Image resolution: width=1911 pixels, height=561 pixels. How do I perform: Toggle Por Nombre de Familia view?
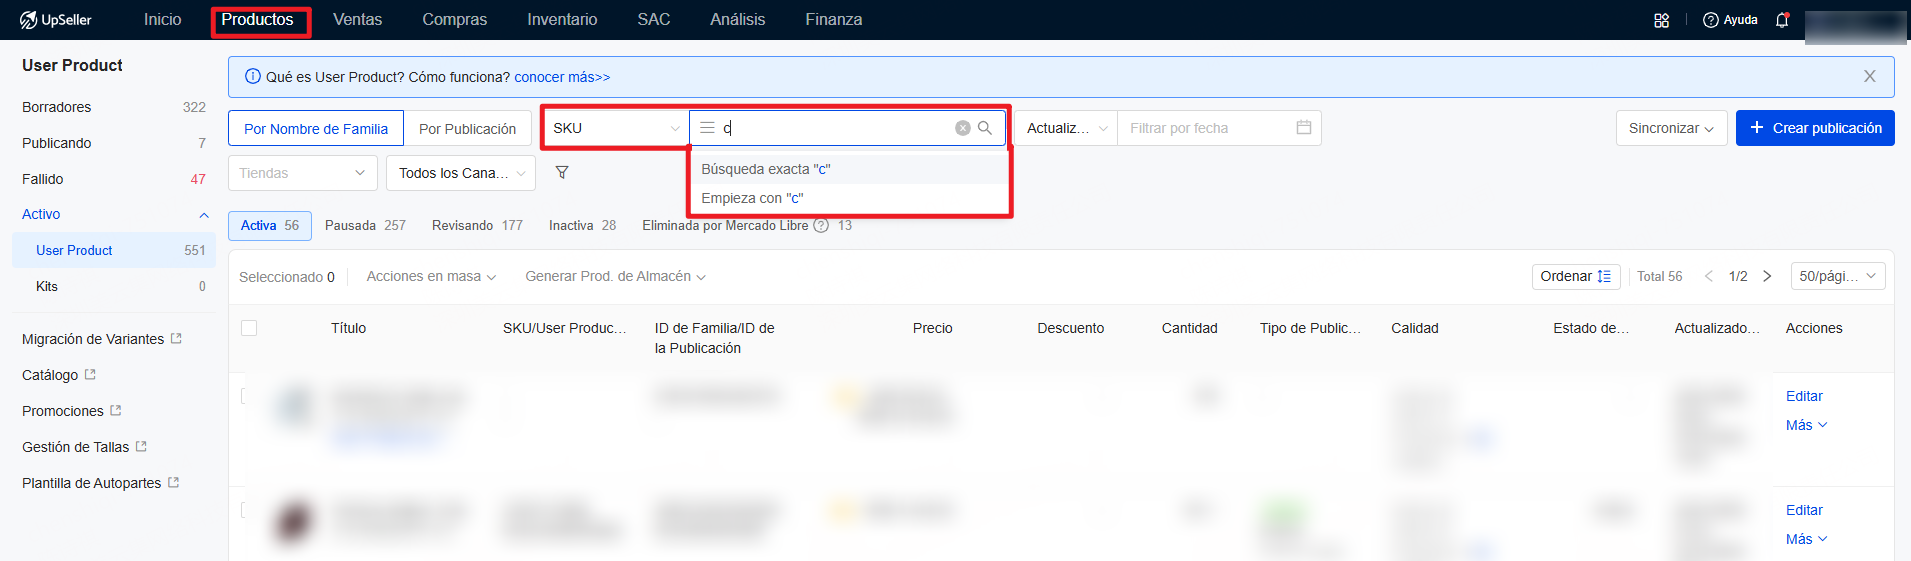pos(316,129)
